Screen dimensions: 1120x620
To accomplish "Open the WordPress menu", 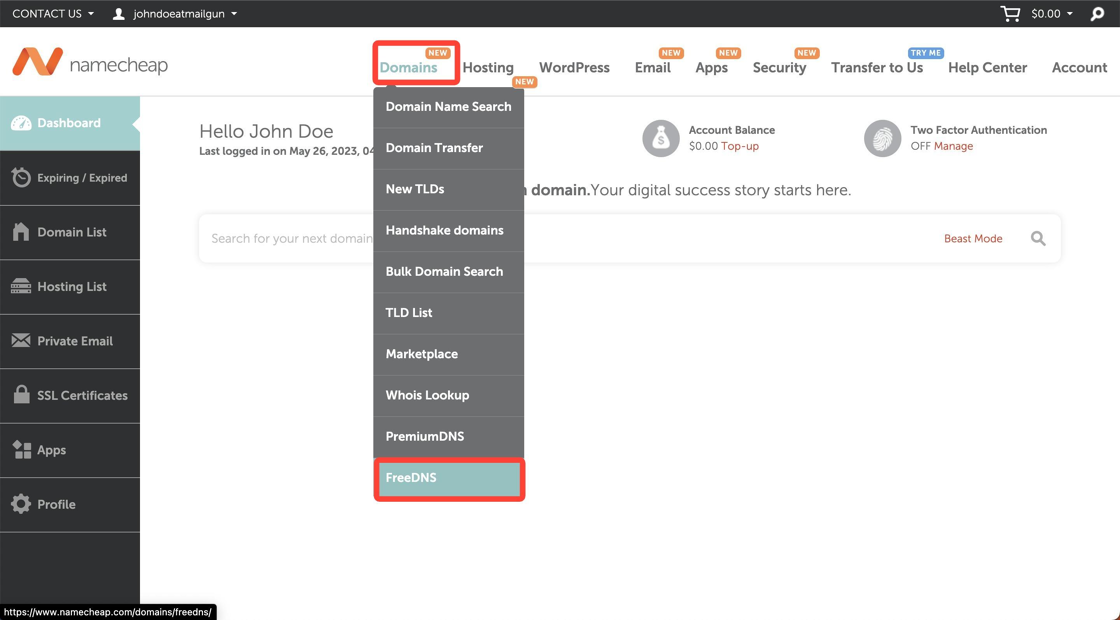I will [574, 67].
